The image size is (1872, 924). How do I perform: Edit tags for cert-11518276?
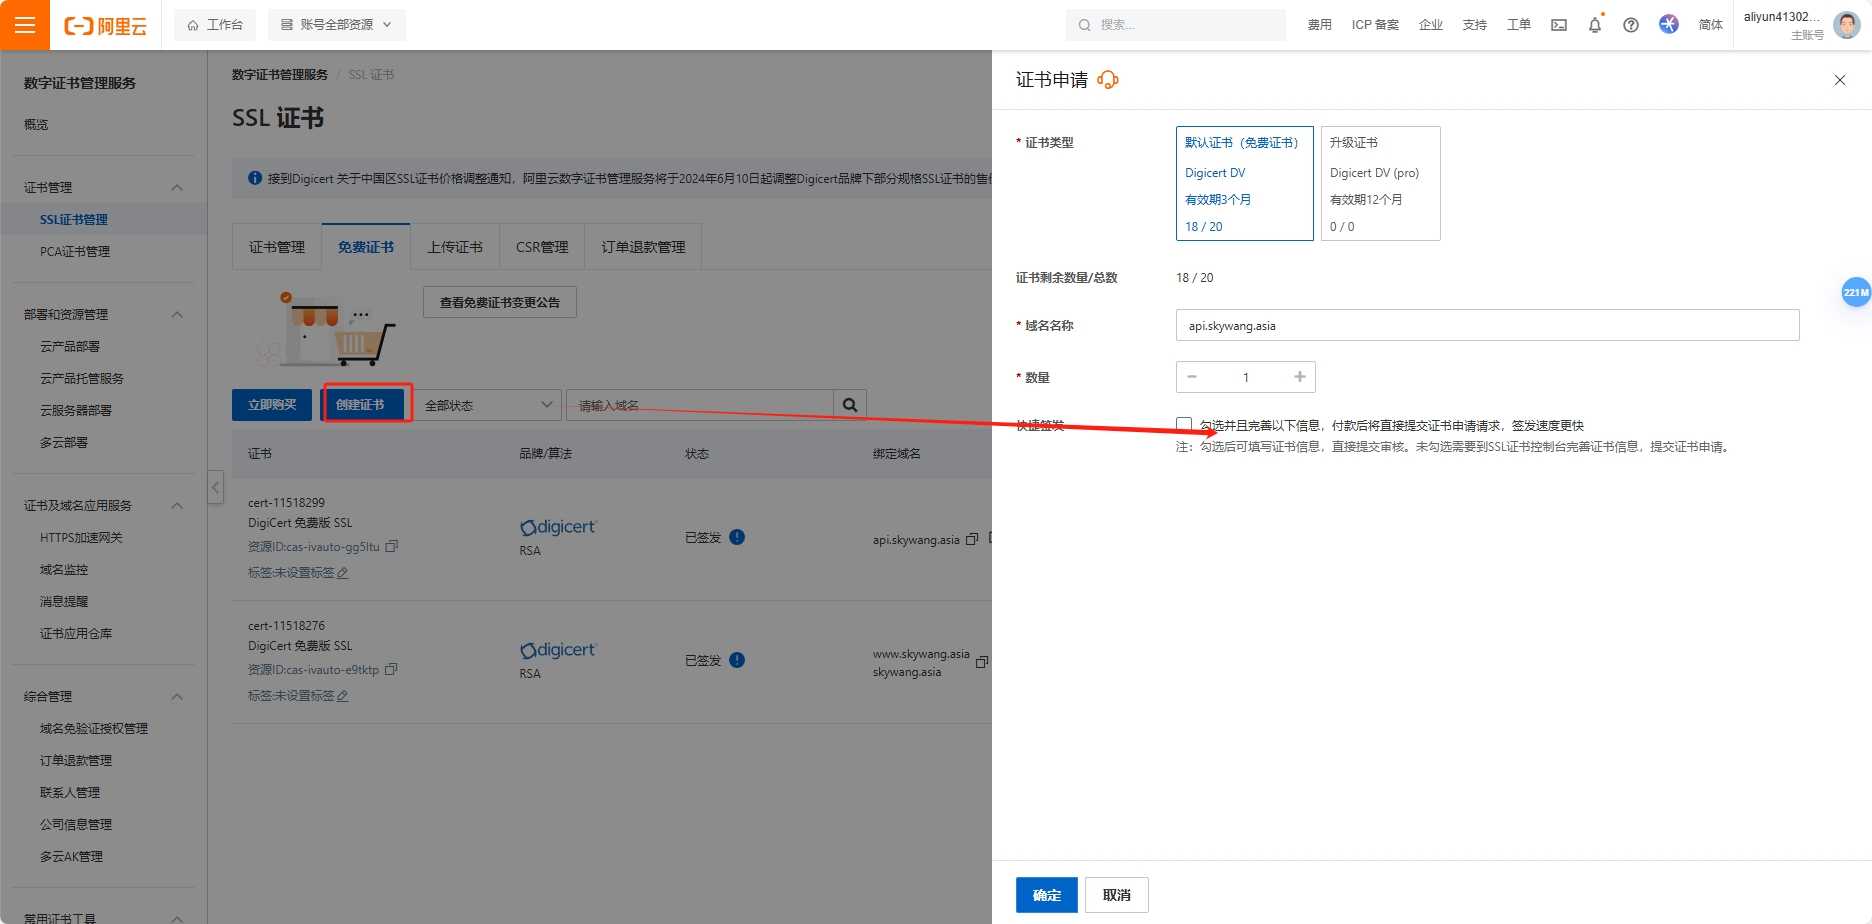click(343, 696)
